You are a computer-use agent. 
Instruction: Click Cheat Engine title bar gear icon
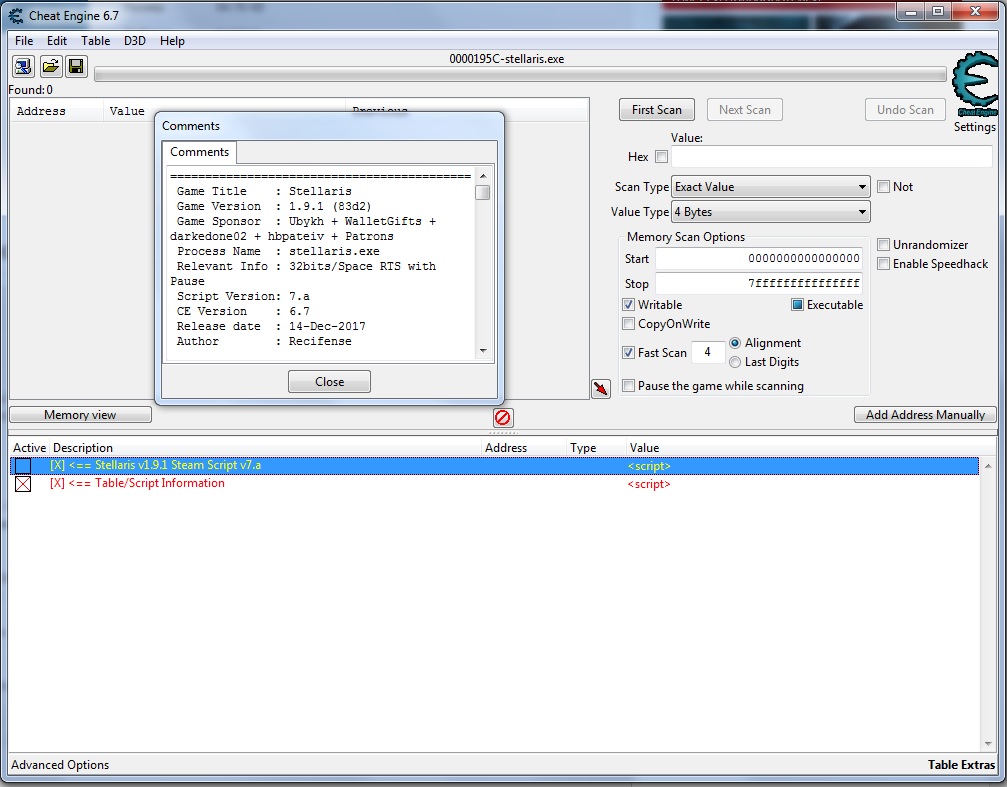pos(16,15)
